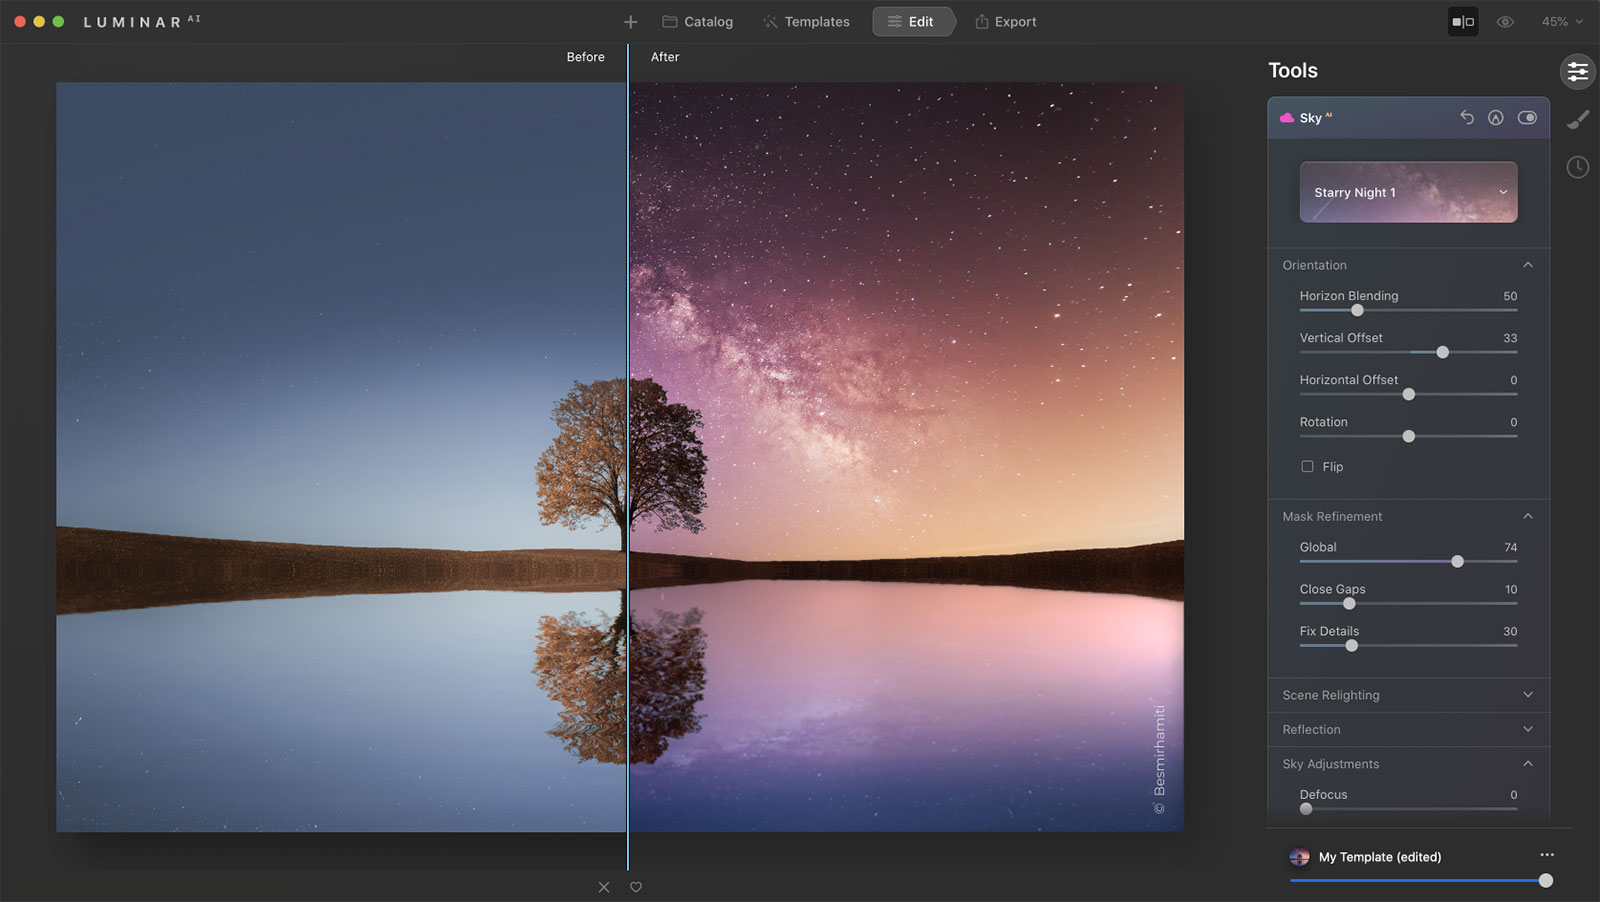Viewport: 1600px width, 902px height.
Task: Open the Sky tool mask icon
Action: (x=1495, y=117)
